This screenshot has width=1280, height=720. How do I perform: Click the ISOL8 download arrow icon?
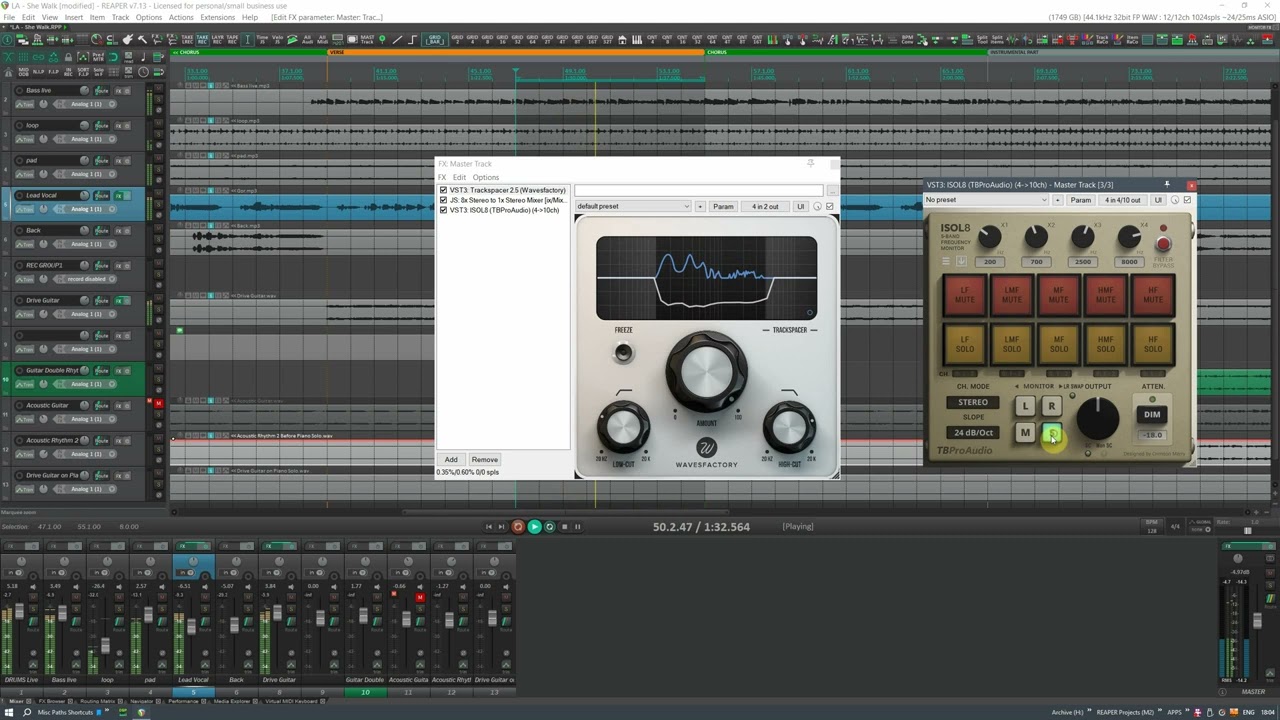pos(961,261)
